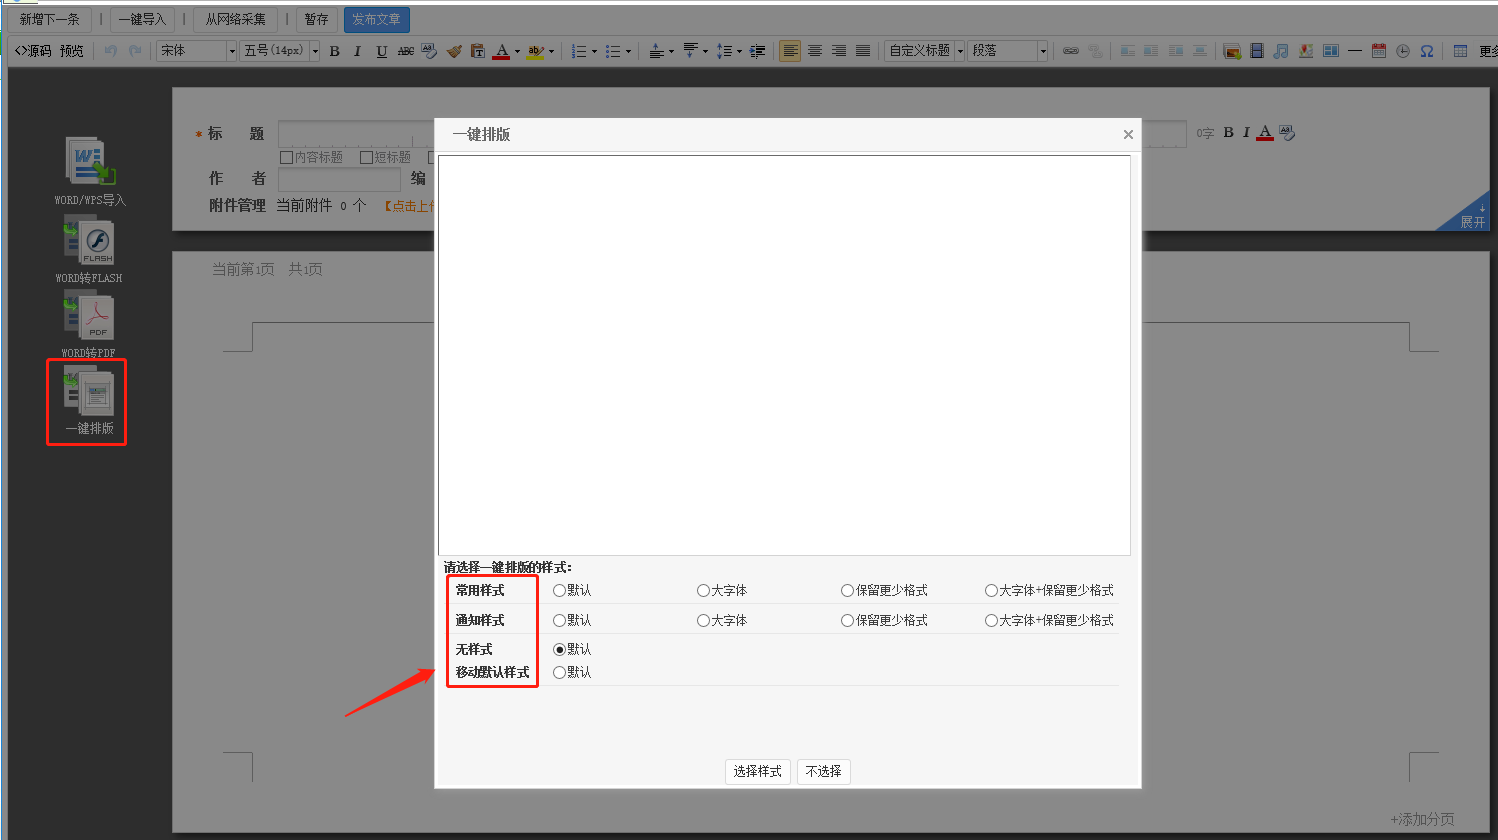Click 一键导入 in the top bar
The width and height of the screenshot is (1498, 840).
(142, 20)
